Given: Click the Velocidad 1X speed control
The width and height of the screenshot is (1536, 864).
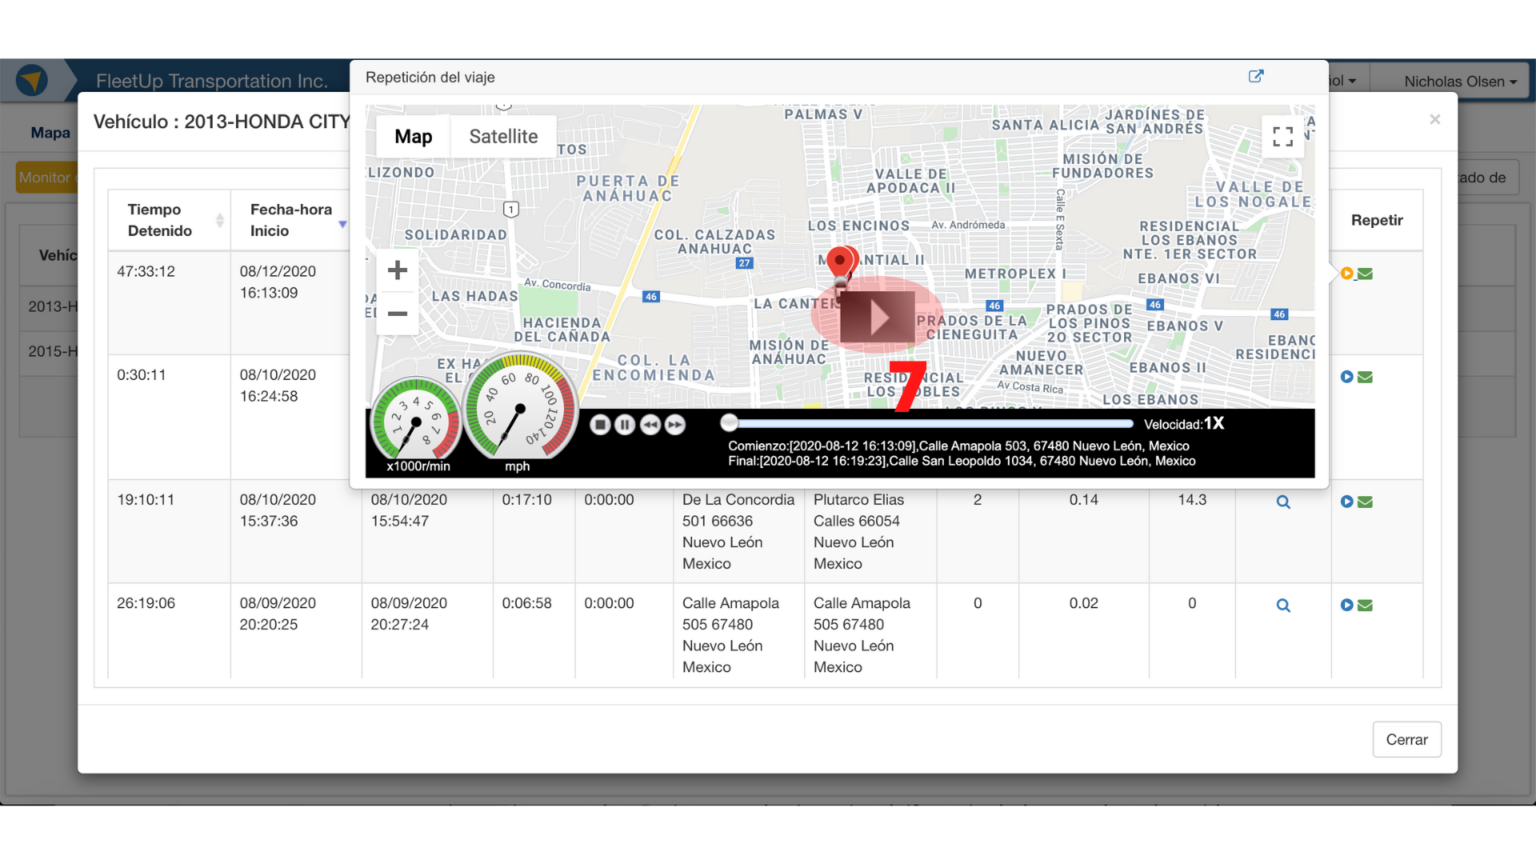Looking at the screenshot, I should tap(1184, 424).
